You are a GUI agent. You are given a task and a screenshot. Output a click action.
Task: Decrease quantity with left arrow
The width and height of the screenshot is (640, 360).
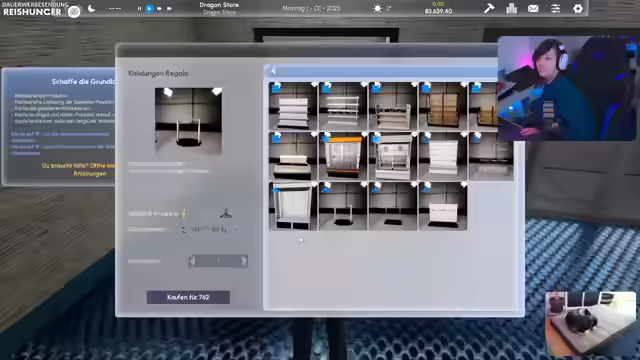click(192, 261)
